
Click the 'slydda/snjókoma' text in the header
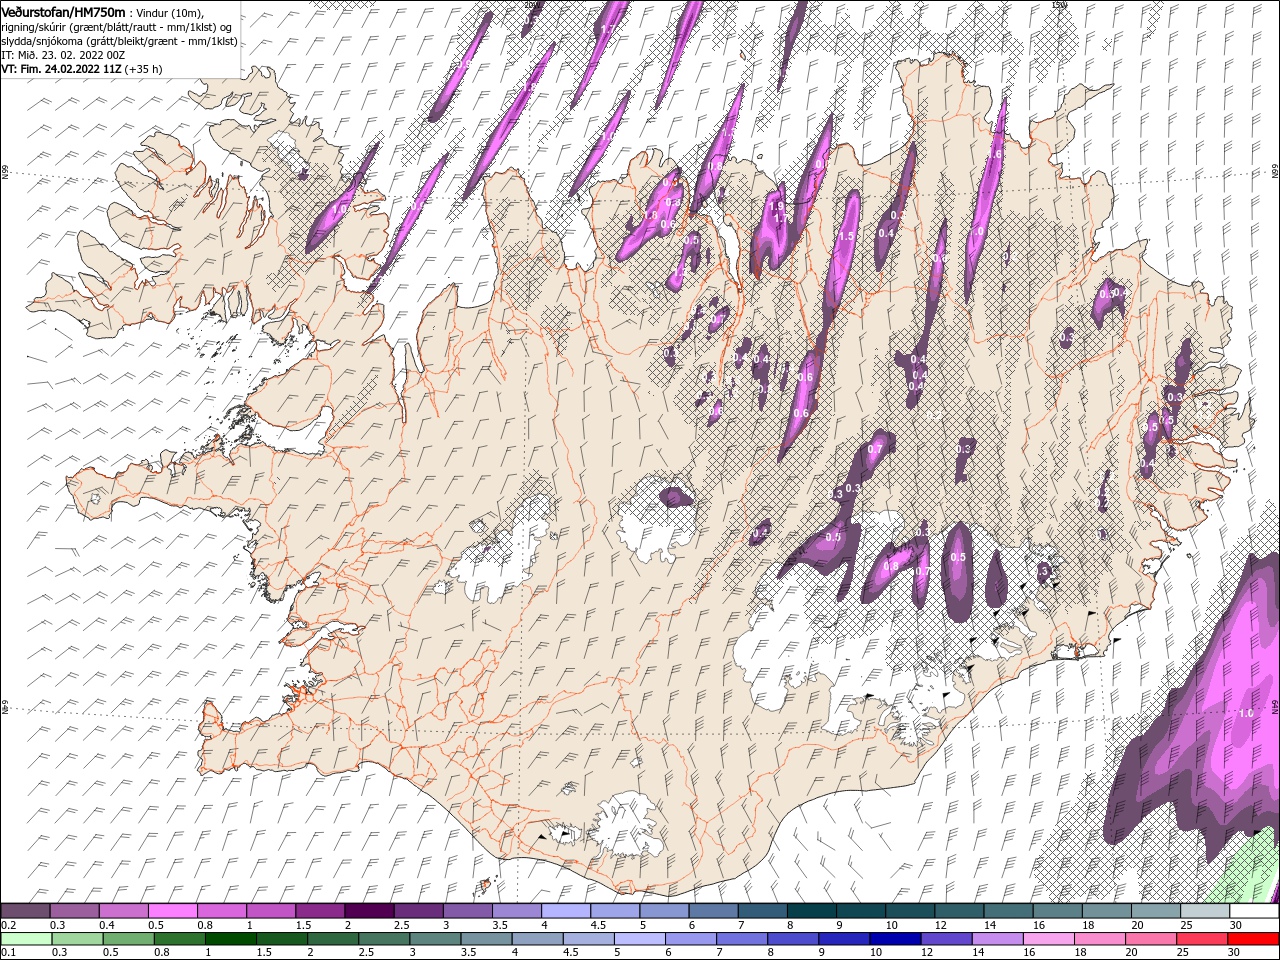[41, 41]
